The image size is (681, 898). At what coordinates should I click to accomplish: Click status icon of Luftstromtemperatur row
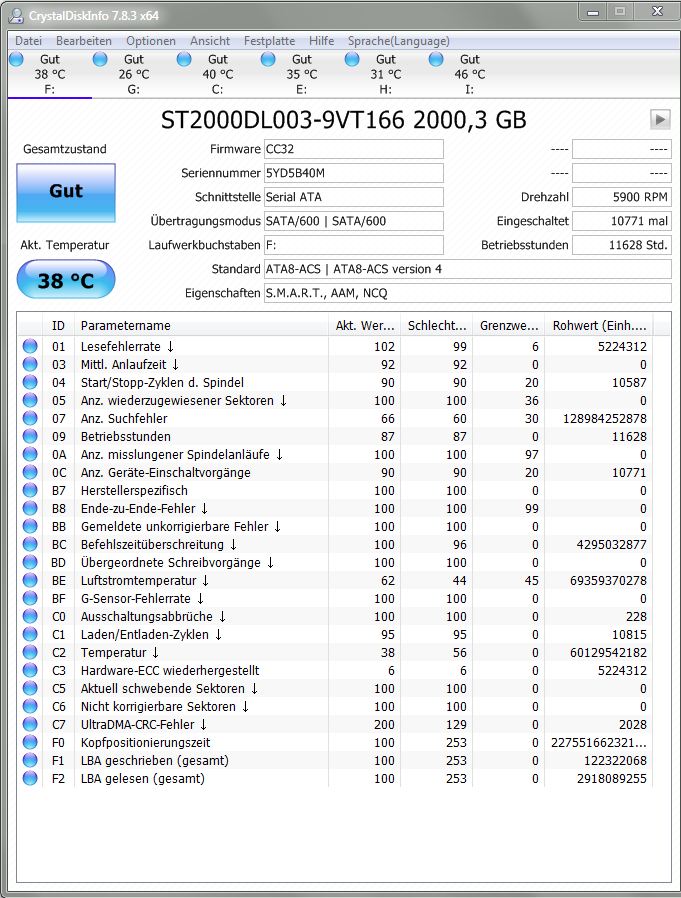[x=30, y=580]
